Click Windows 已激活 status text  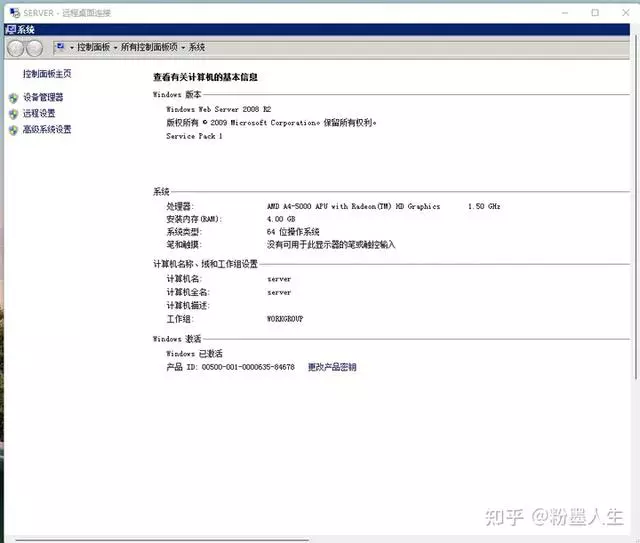point(194,354)
